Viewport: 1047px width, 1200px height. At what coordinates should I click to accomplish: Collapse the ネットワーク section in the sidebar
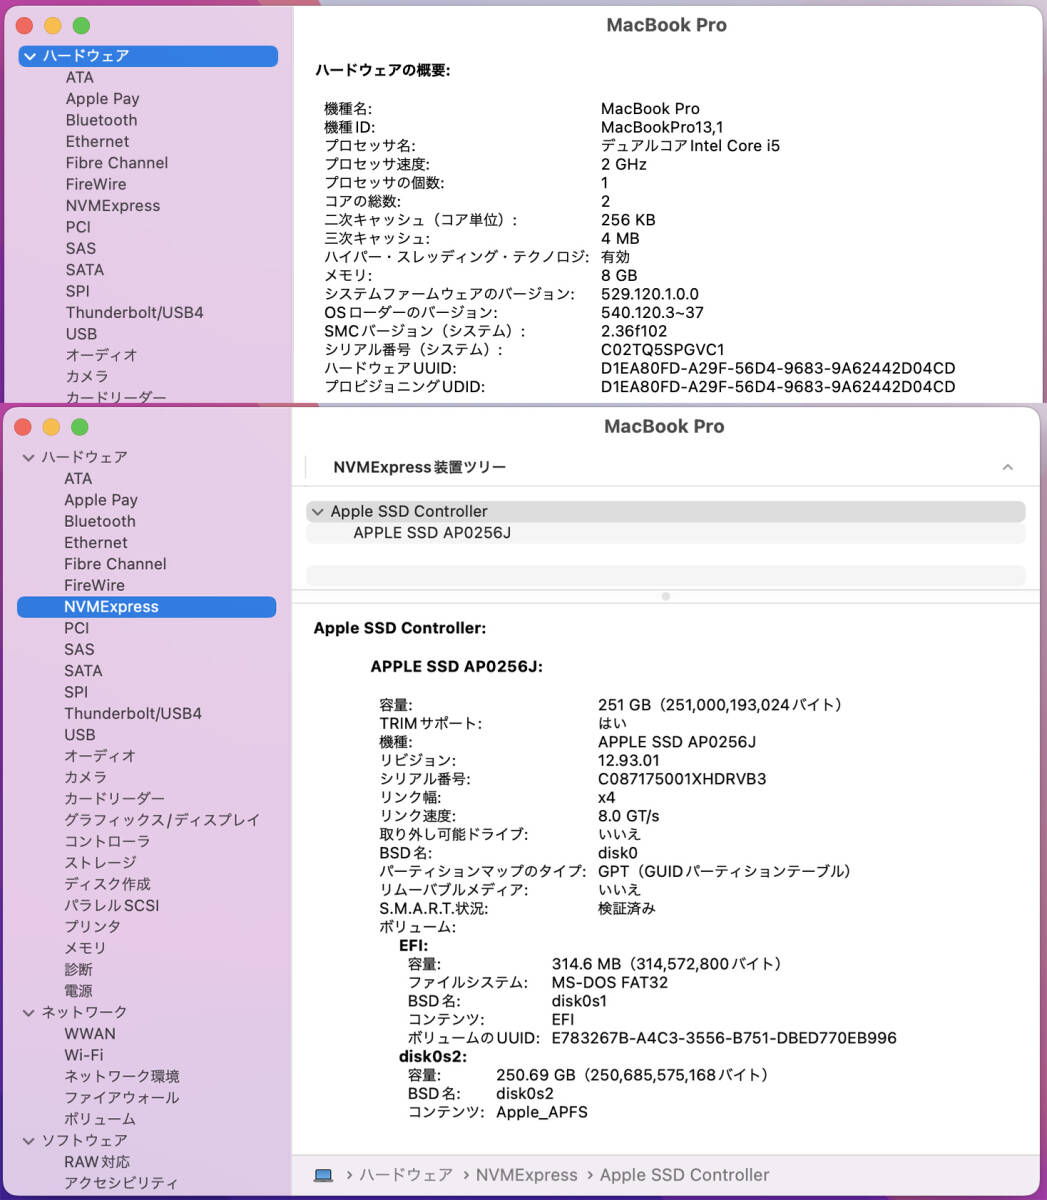(x=28, y=1012)
